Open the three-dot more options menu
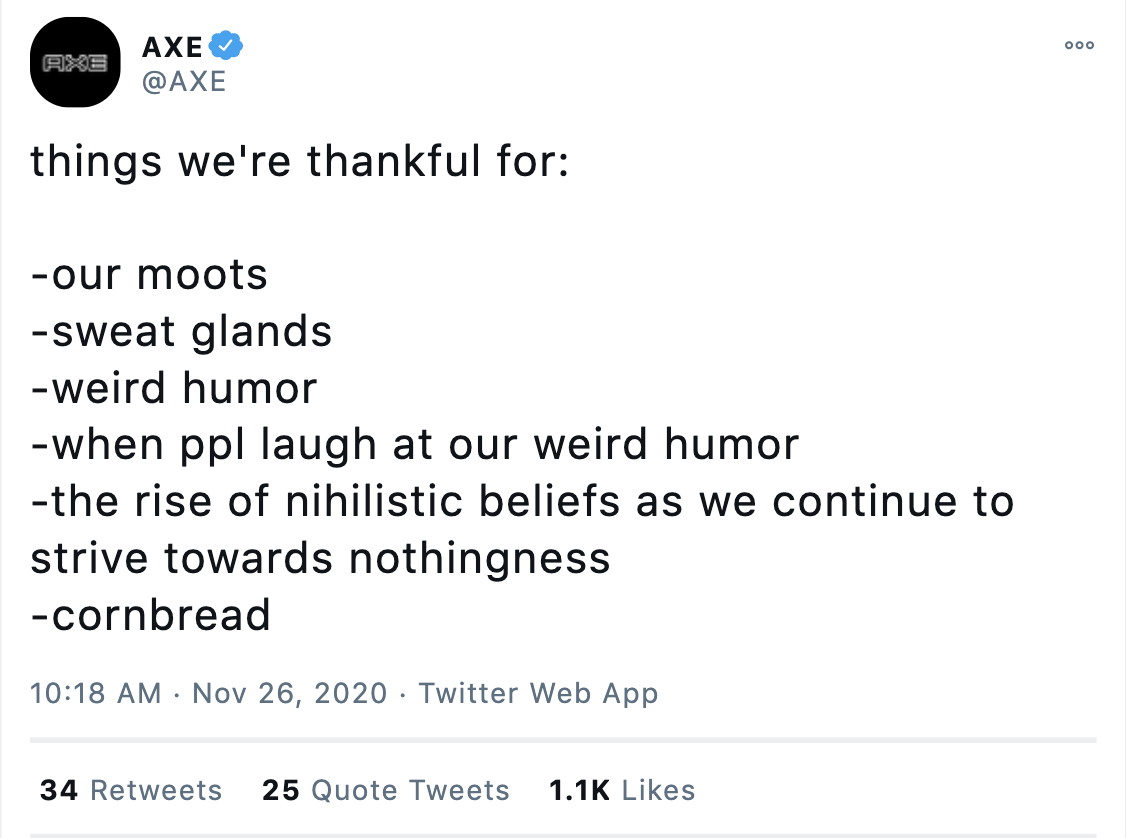 (1079, 45)
